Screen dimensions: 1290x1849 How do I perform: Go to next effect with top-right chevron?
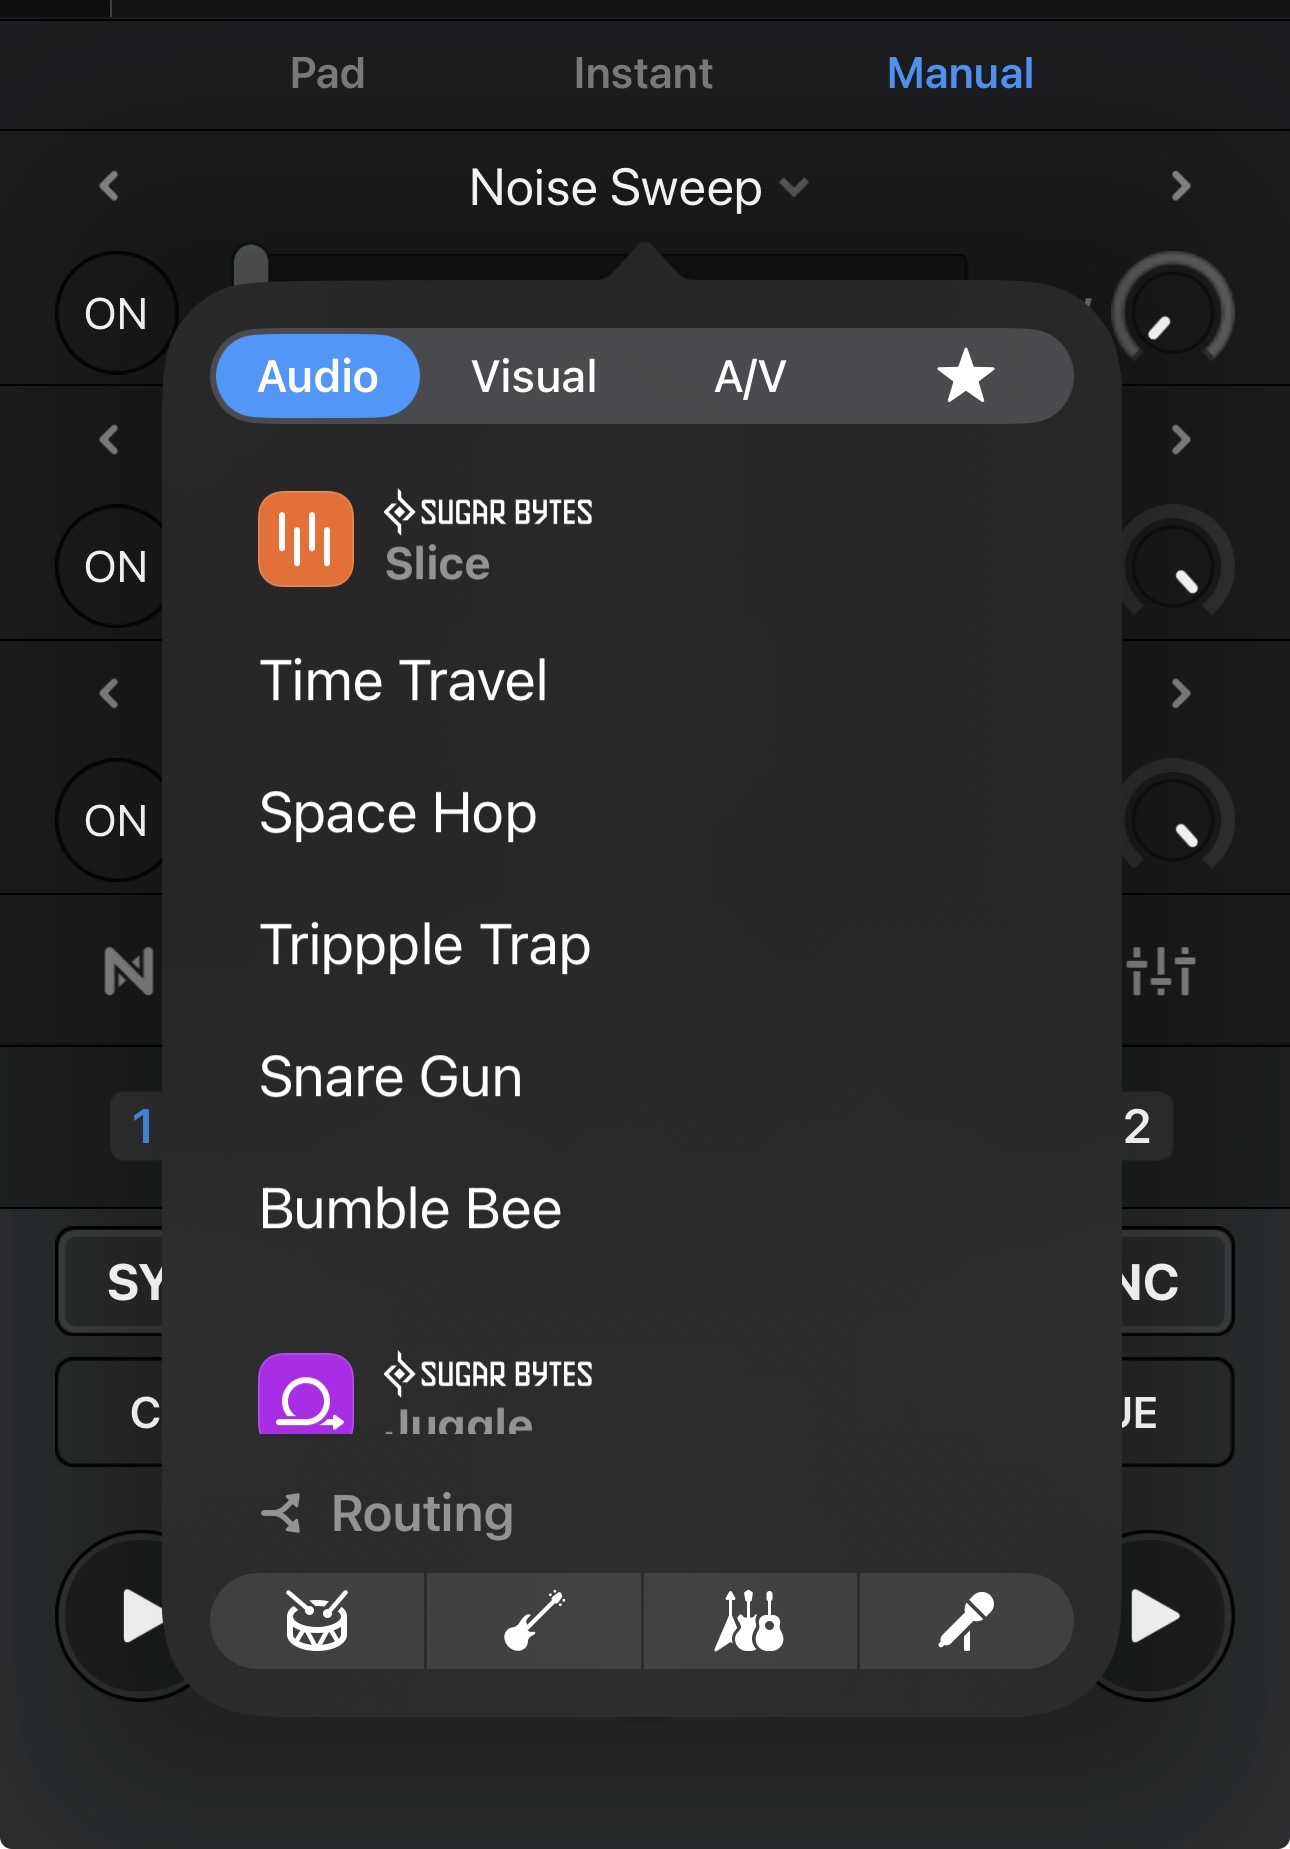click(x=1181, y=186)
